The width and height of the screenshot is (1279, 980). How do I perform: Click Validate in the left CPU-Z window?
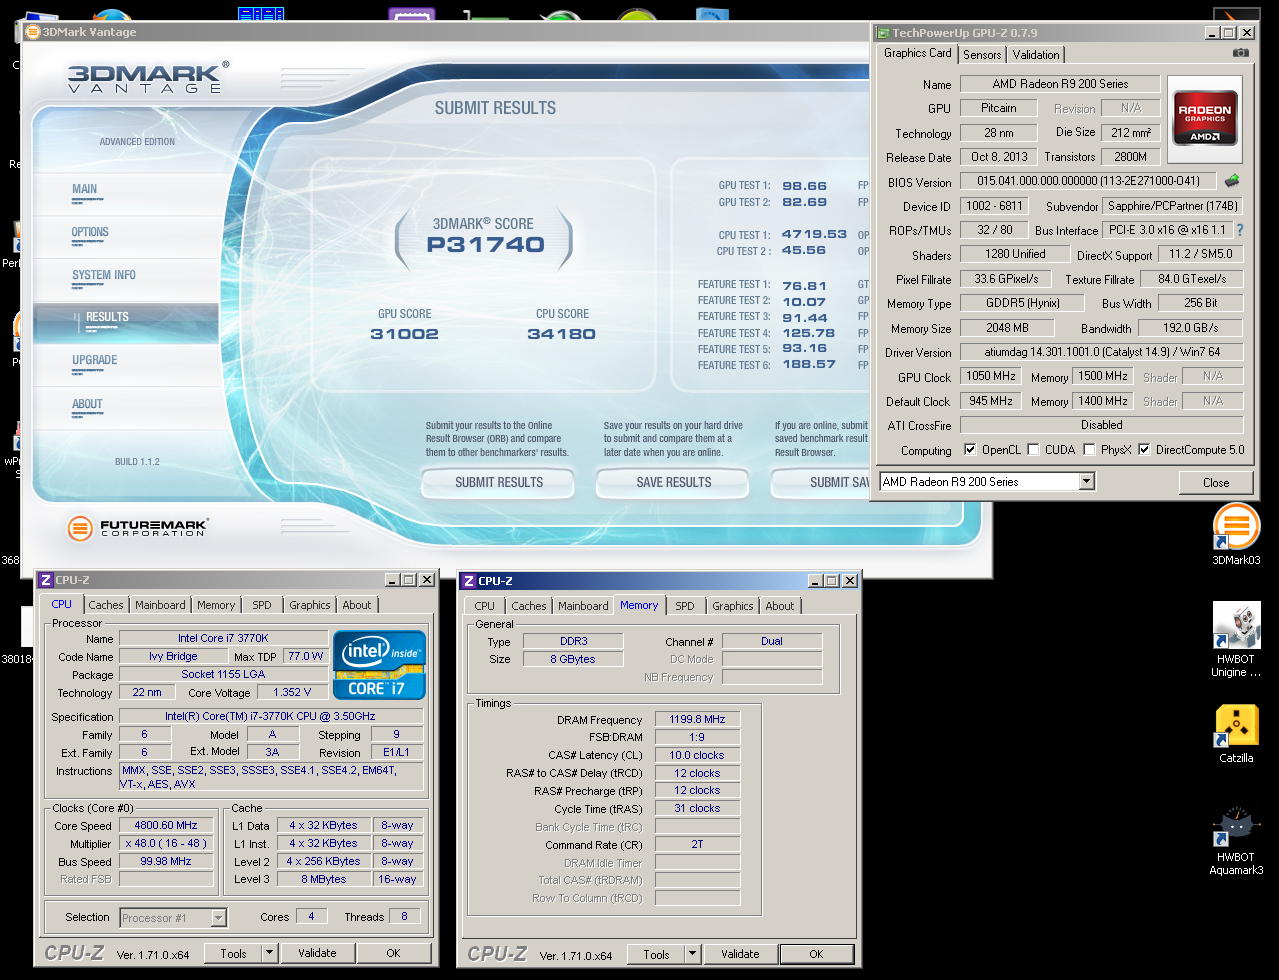pos(317,953)
